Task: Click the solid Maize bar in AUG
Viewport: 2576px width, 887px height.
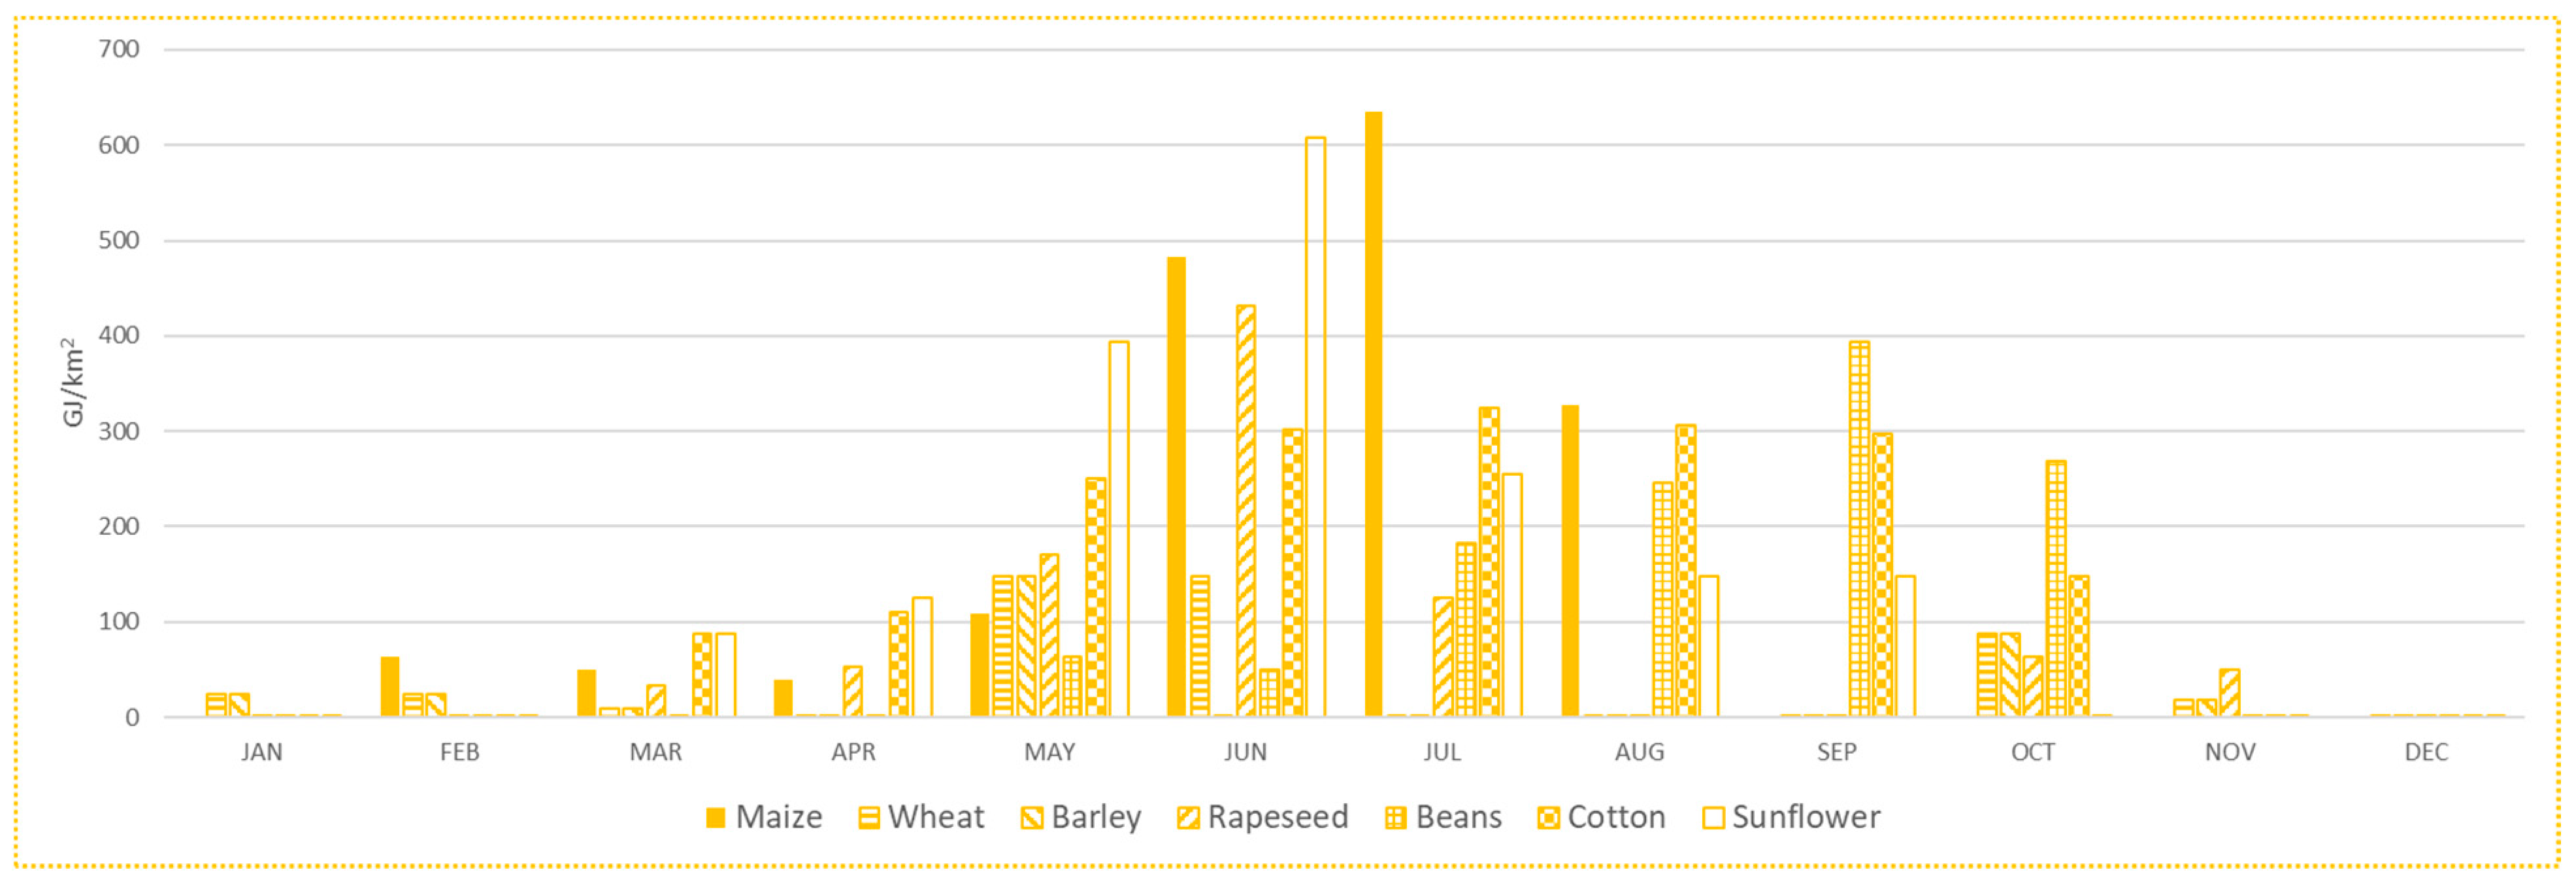Action: coord(1570,561)
